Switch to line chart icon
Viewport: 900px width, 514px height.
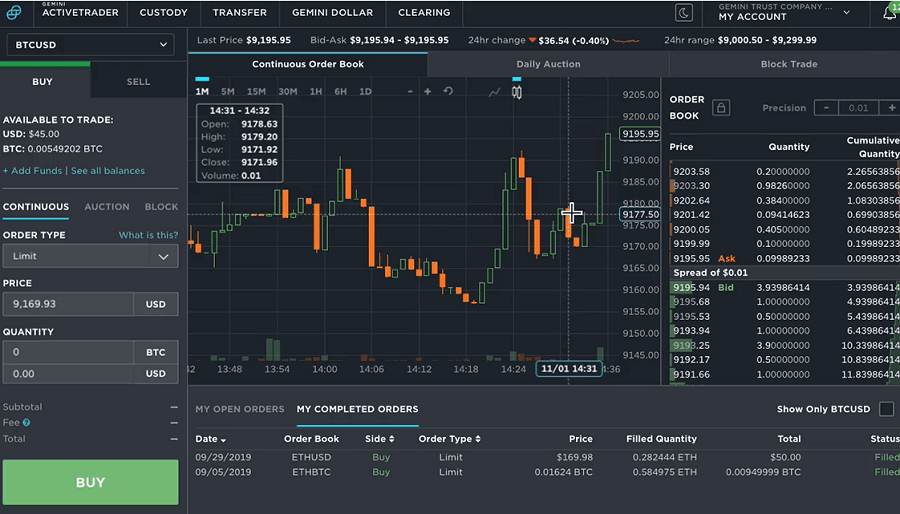point(494,92)
